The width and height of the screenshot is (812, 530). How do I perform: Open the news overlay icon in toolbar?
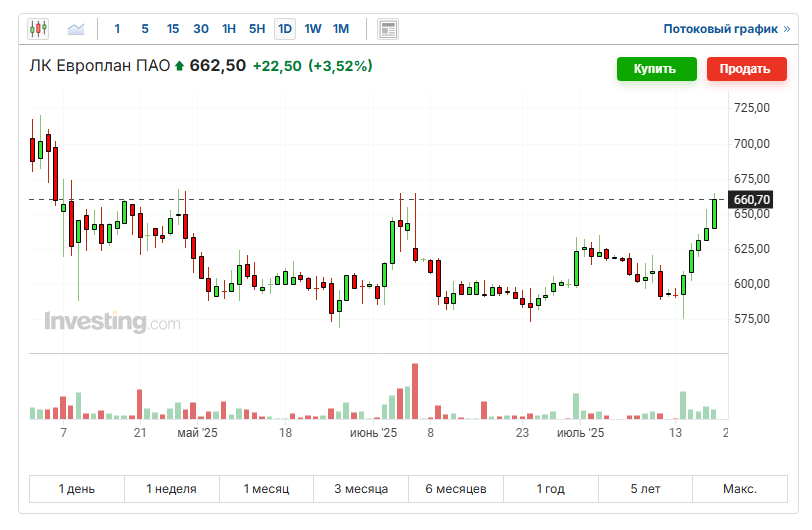[x=388, y=29]
